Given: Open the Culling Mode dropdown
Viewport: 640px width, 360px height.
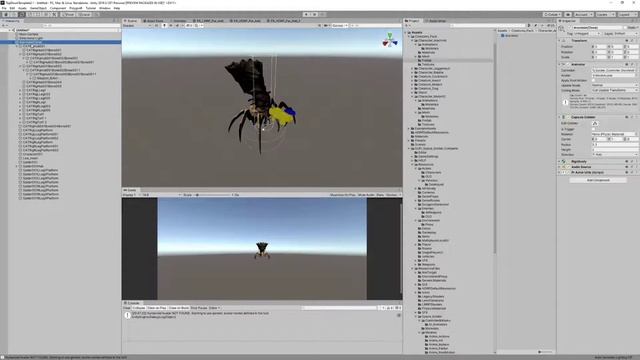Looking at the screenshot, I should point(614,90).
